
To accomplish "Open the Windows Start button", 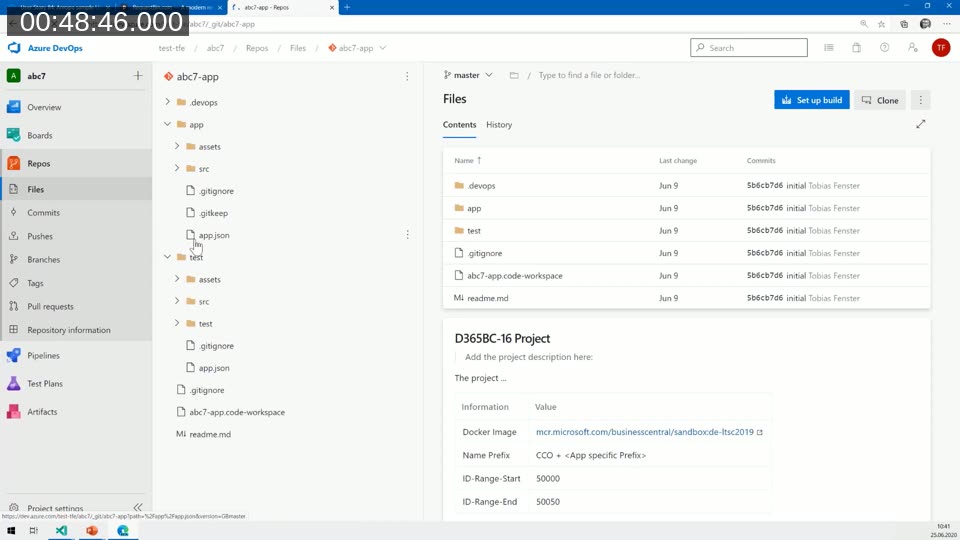I will coord(11,531).
